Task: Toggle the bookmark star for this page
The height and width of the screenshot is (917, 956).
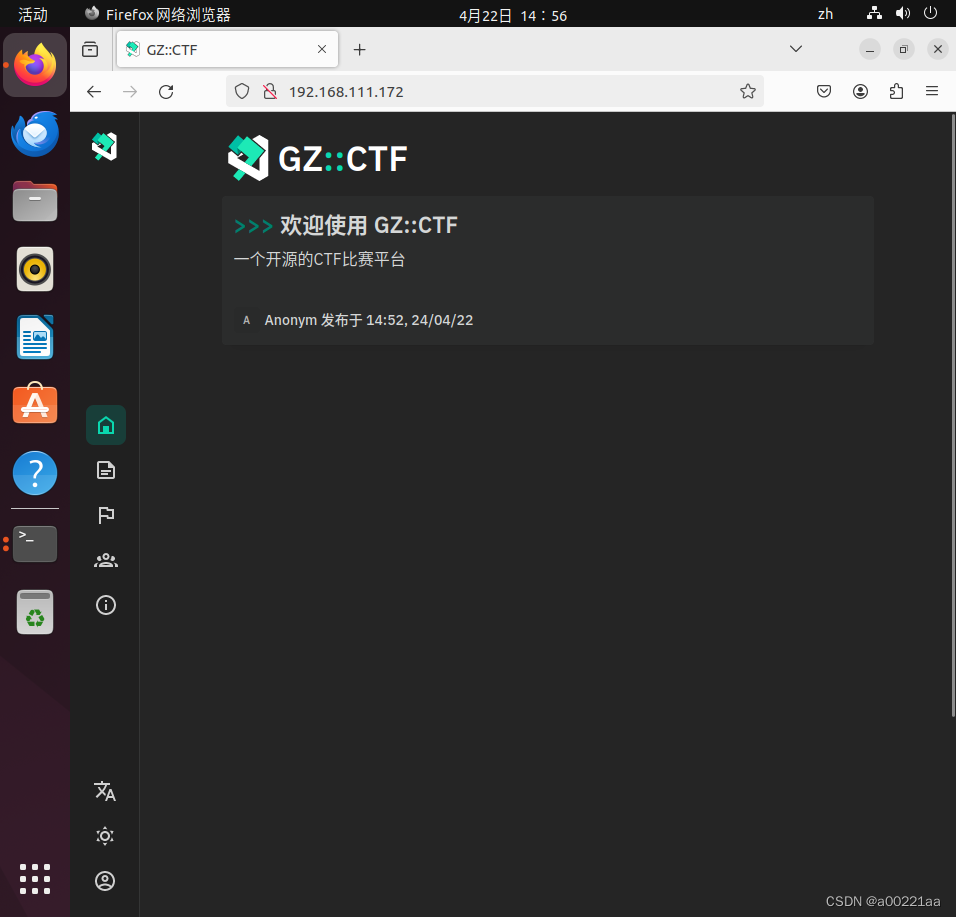Action: click(x=747, y=91)
